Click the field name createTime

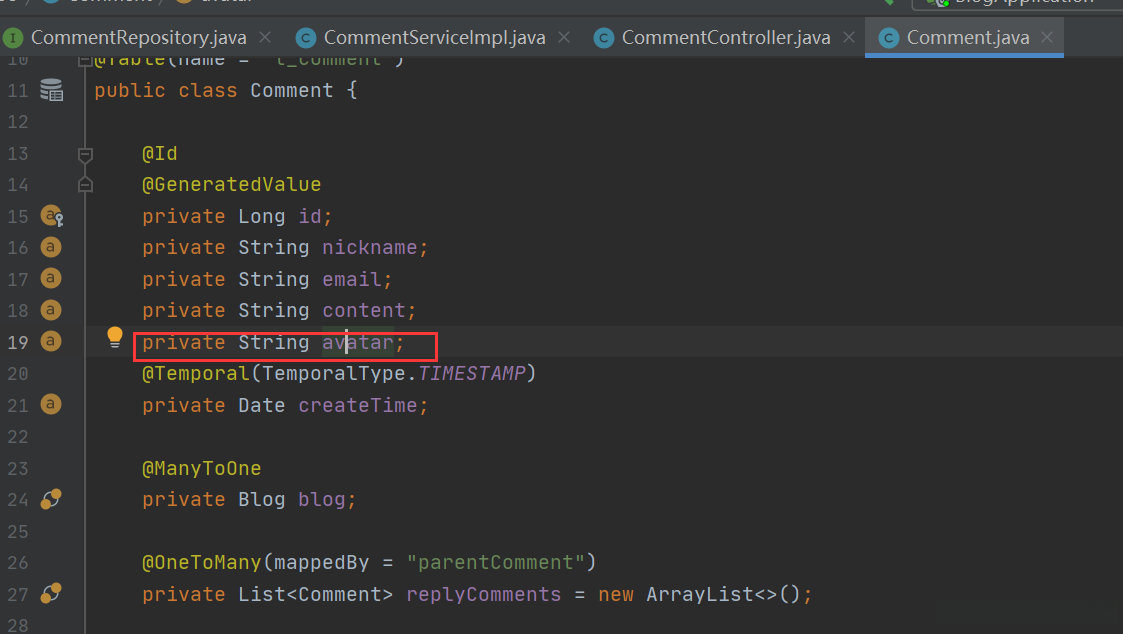[357, 405]
